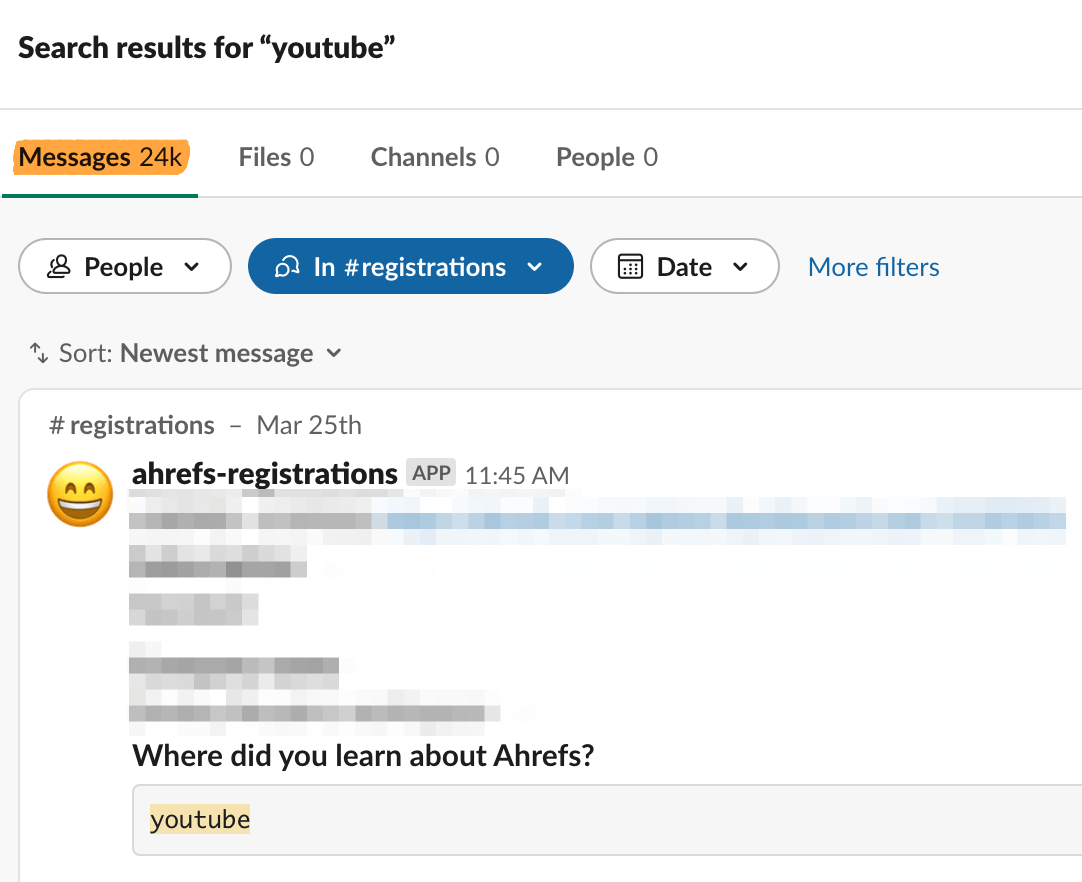Switch to the Messages 24k tab
Image resolution: width=1082 pixels, height=882 pixels.
pyautogui.click(x=100, y=157)
